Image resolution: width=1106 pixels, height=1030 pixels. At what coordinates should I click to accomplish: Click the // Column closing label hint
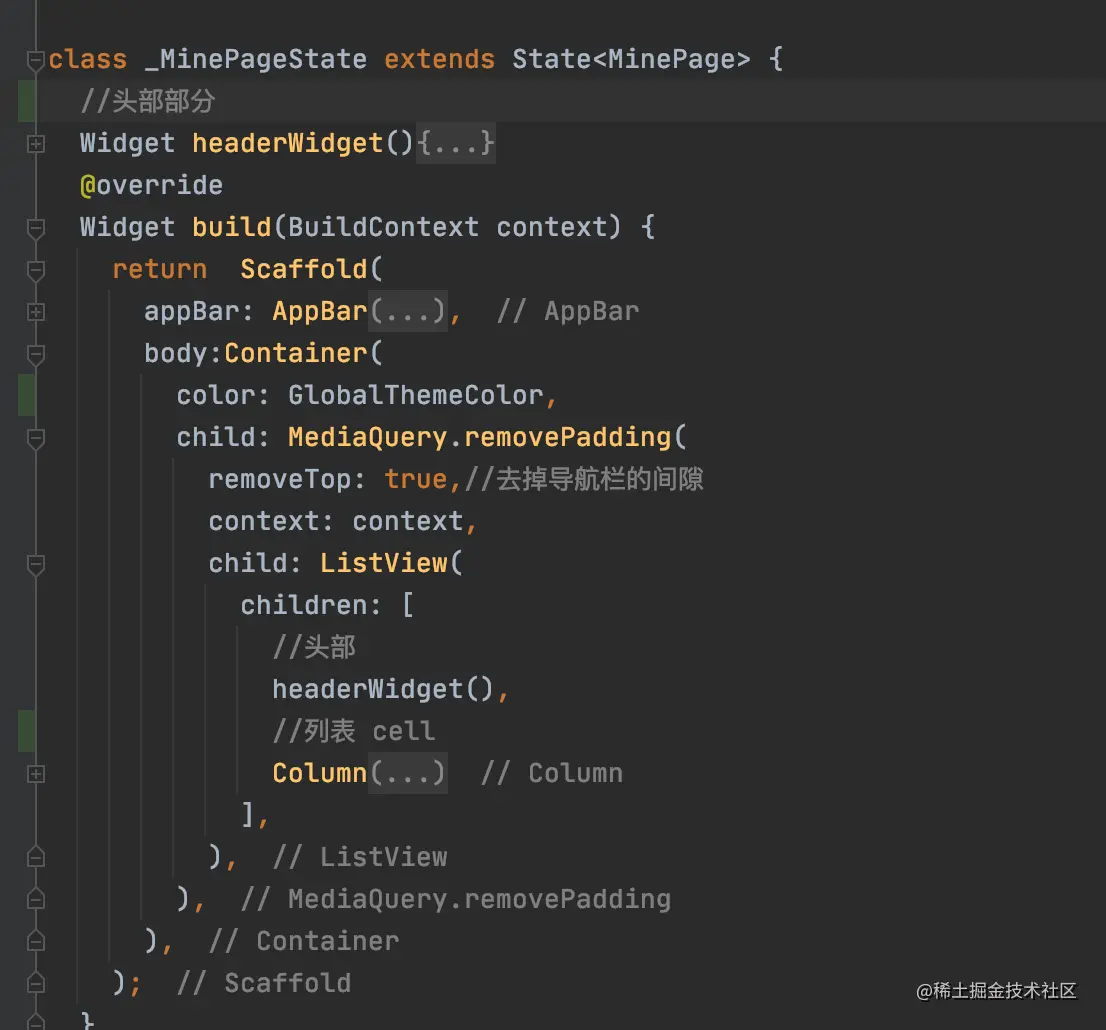coord(552,773)
